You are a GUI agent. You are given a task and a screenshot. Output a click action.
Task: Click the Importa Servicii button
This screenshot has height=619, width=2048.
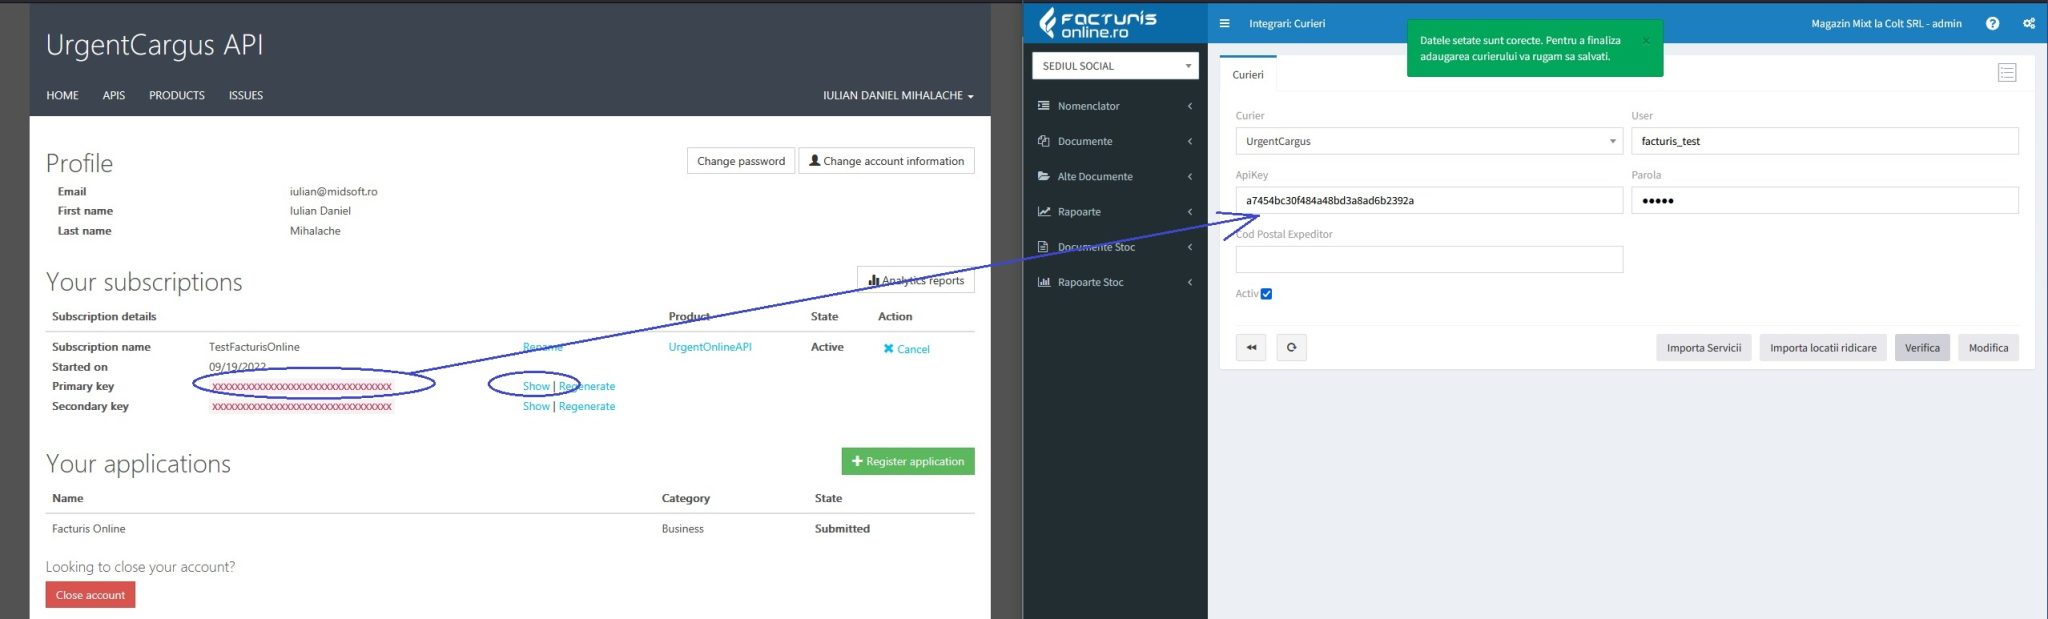click(x=1704, y=348)
